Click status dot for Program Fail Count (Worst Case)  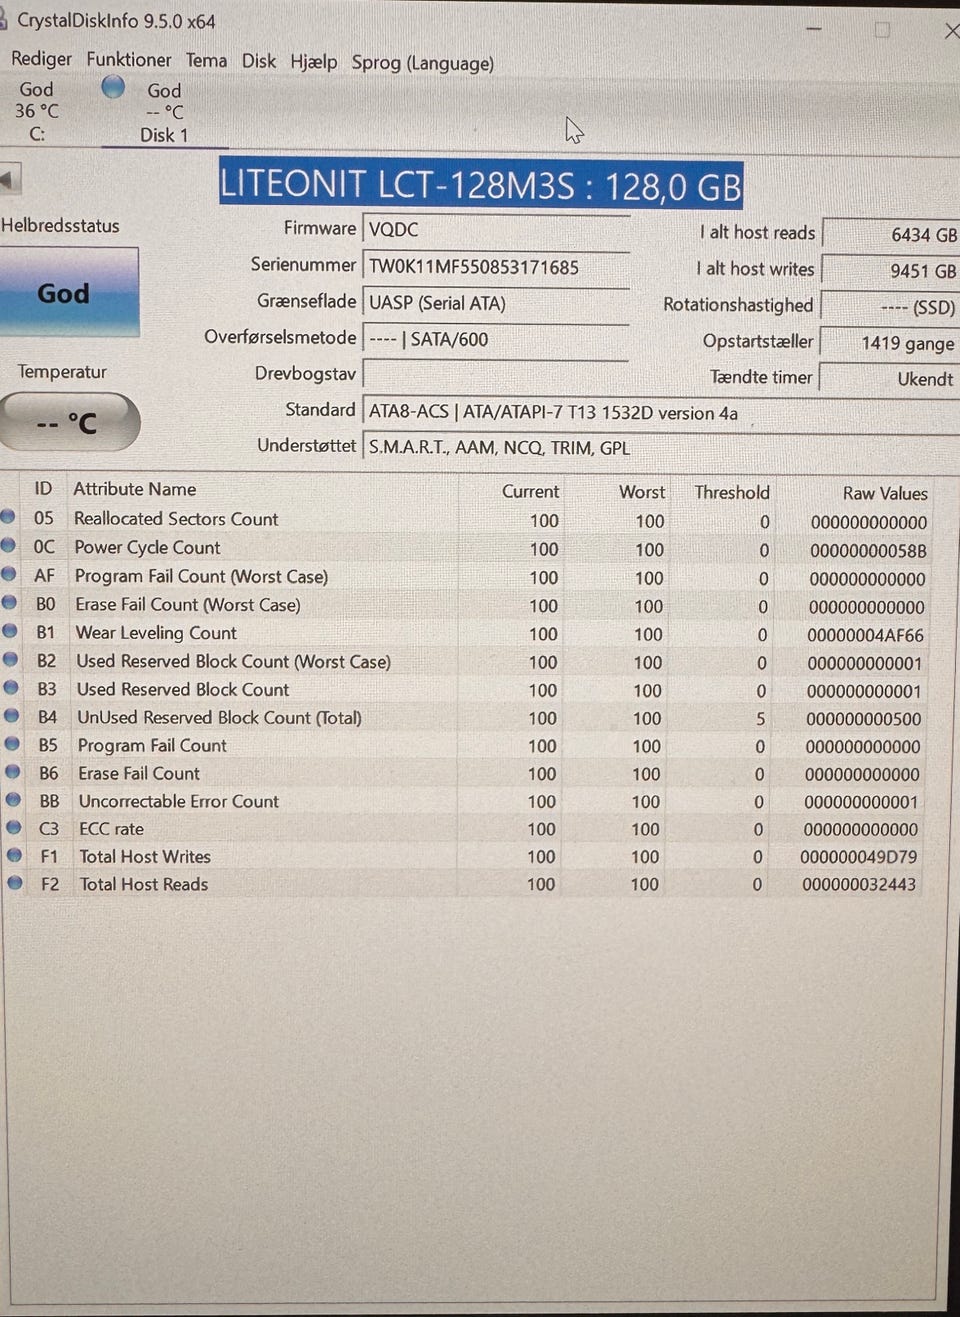point(9,574)
